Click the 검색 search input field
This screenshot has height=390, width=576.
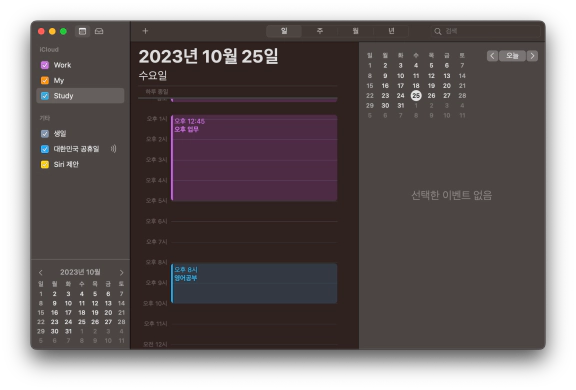486,31
